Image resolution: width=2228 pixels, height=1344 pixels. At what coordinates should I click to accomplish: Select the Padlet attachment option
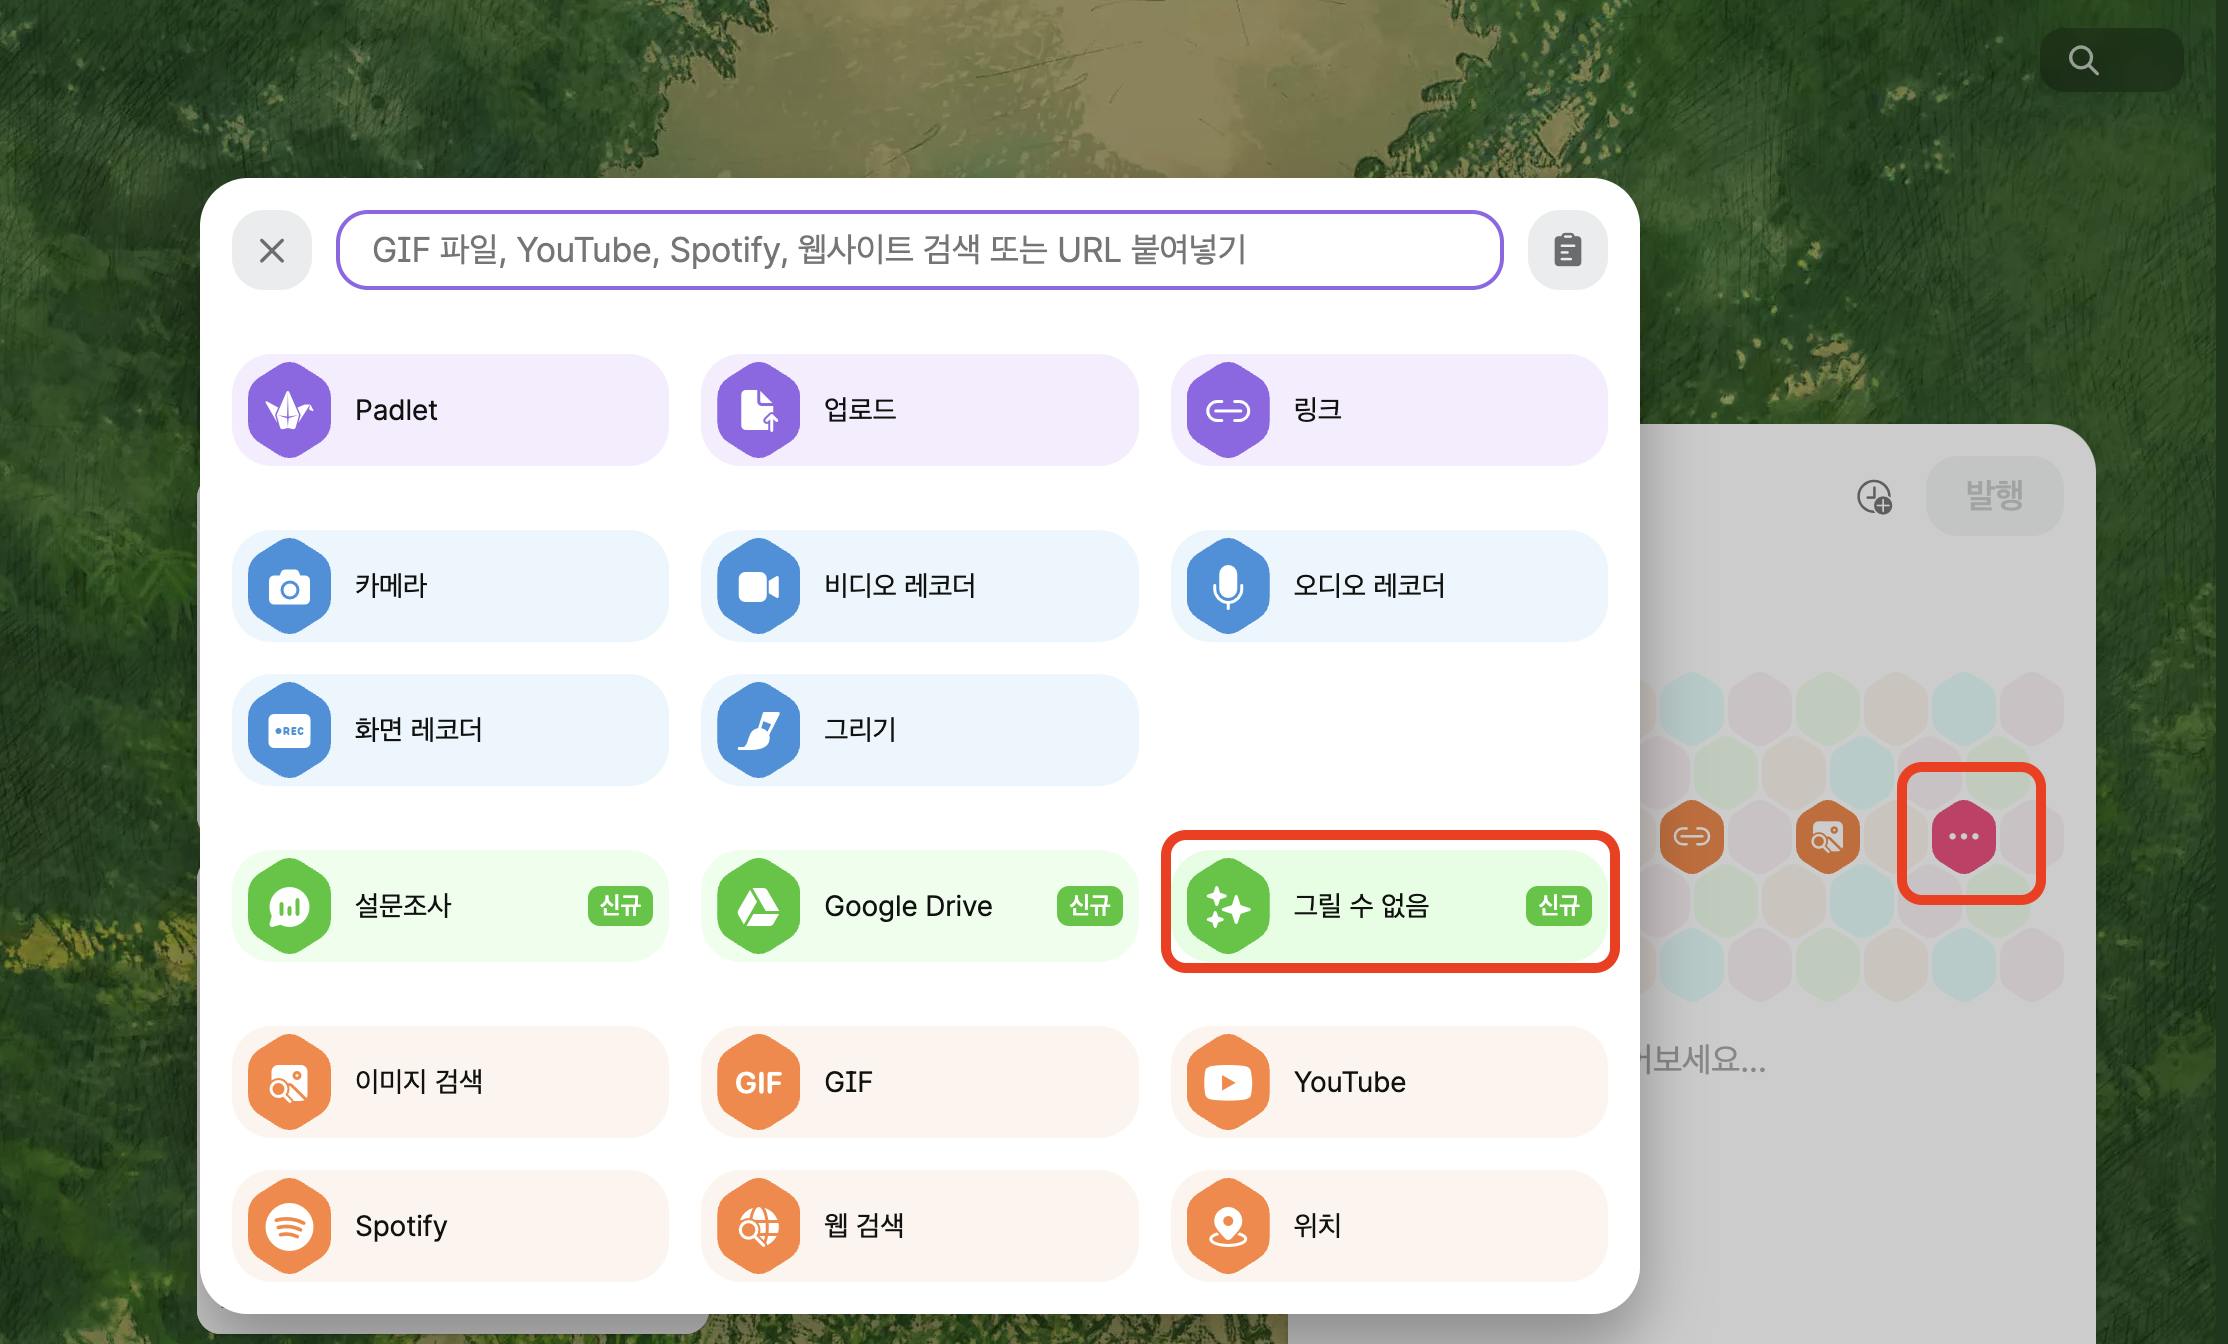(x=450, y=410)
